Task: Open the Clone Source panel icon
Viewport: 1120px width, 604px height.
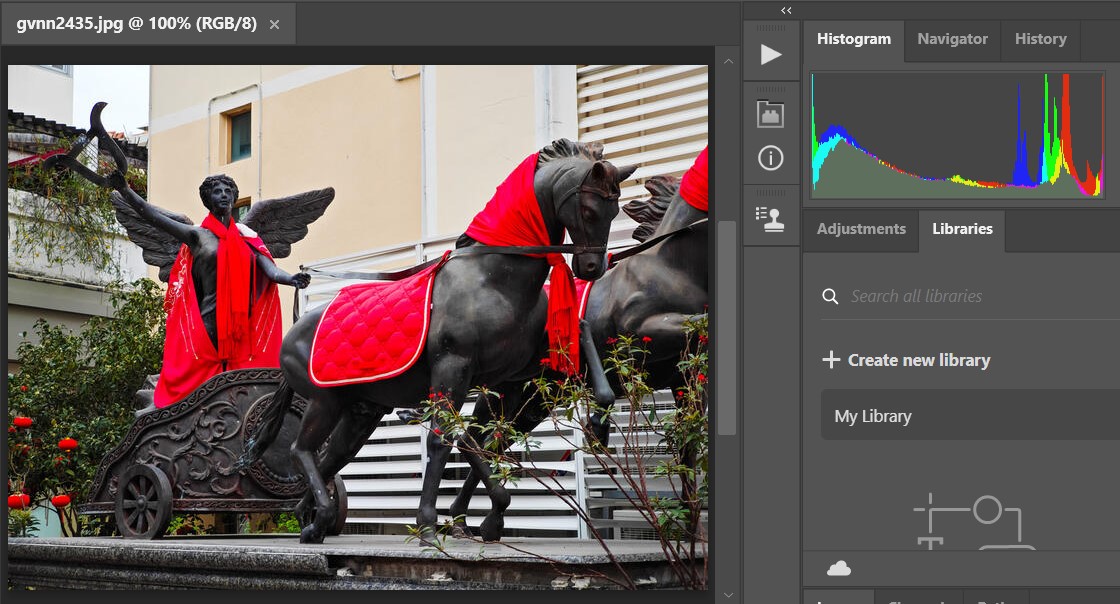Action: point(770,219)
